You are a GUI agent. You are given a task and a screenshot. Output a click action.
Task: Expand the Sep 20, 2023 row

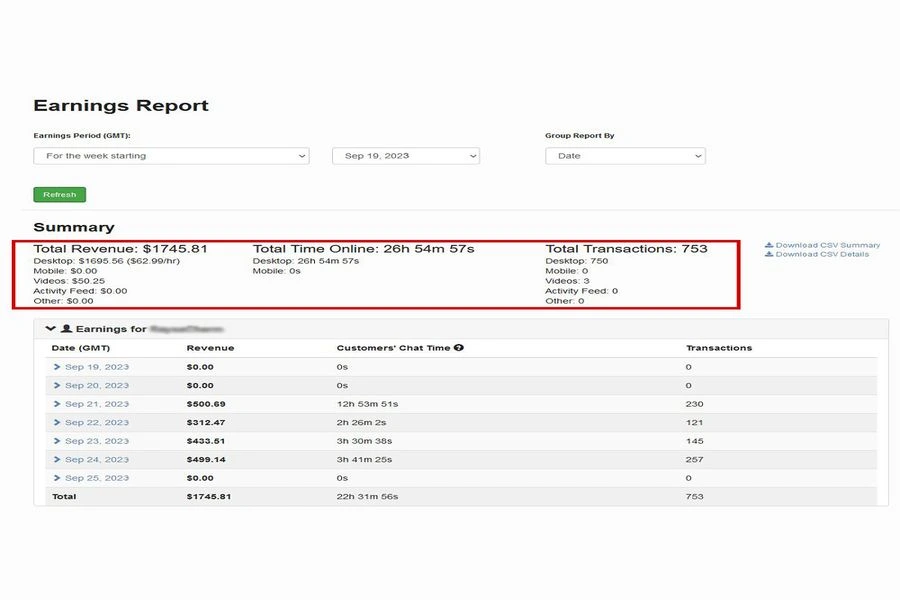click(x=57, y=386)
